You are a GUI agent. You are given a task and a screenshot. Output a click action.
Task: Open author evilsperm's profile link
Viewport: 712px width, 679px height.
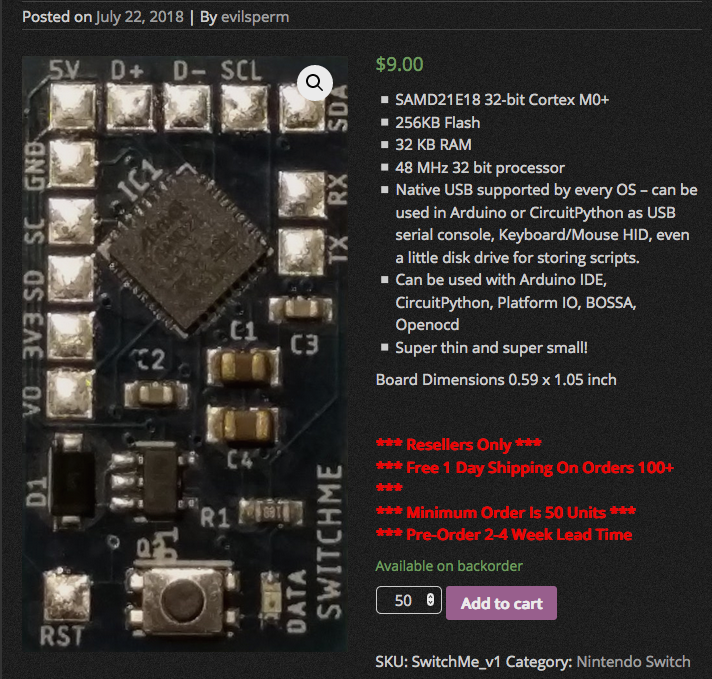(x=255, y=17)
